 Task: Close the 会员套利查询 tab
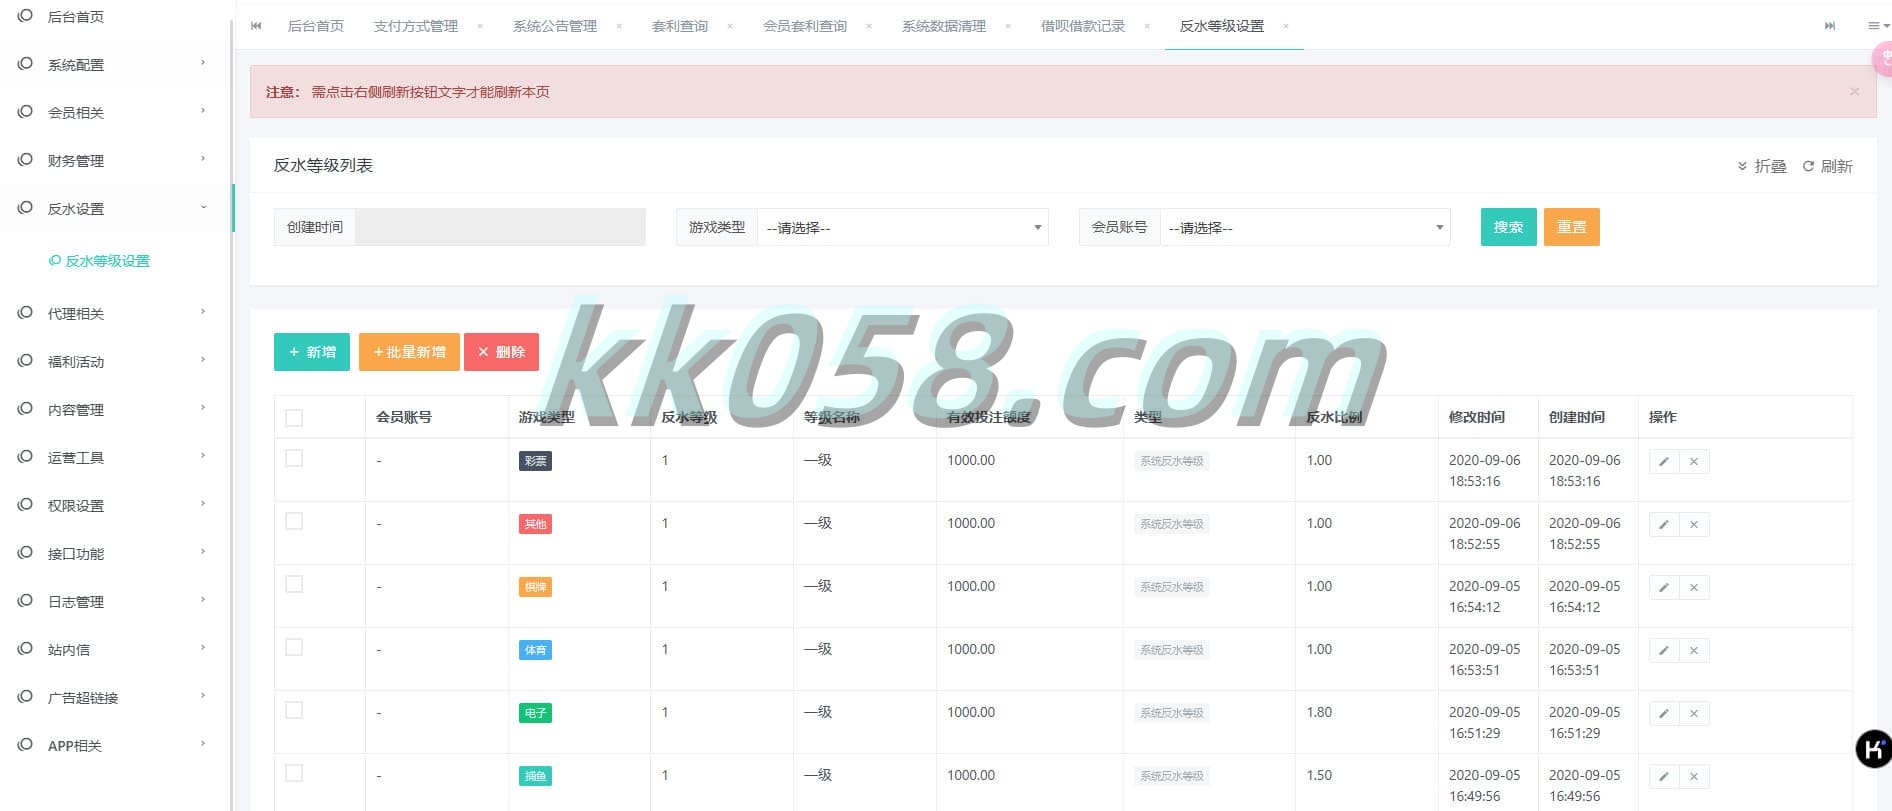pos(869,26)
